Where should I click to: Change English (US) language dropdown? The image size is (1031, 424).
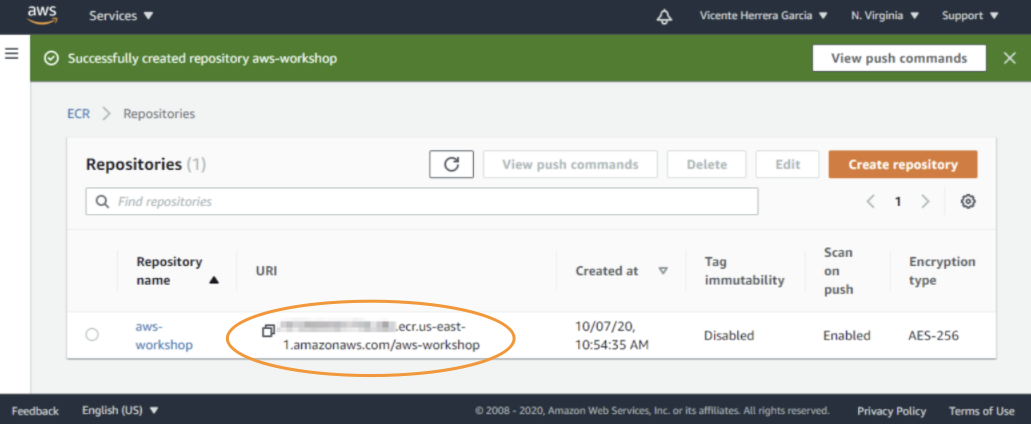[x=120, y=410]
